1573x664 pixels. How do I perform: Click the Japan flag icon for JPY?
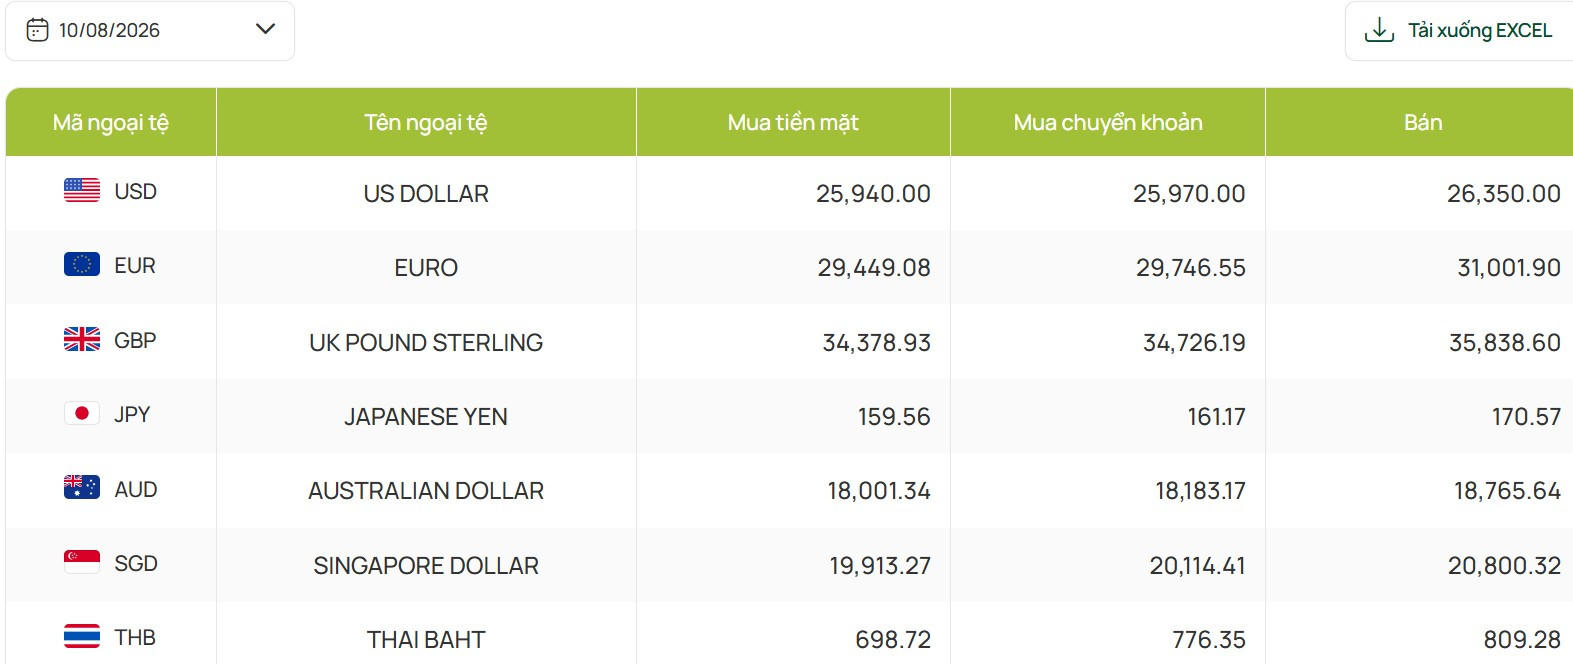[82, 413]
